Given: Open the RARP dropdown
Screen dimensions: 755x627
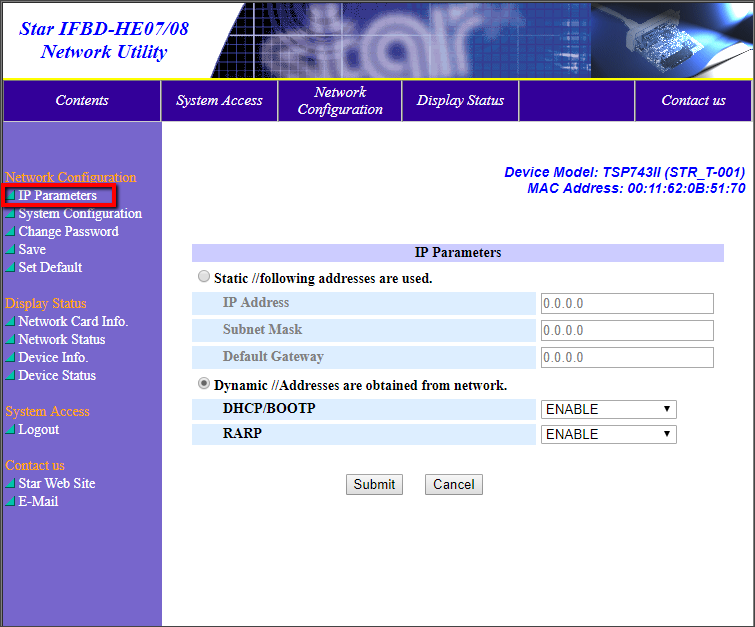Looking at the screenshot, I should coord(609,434).
